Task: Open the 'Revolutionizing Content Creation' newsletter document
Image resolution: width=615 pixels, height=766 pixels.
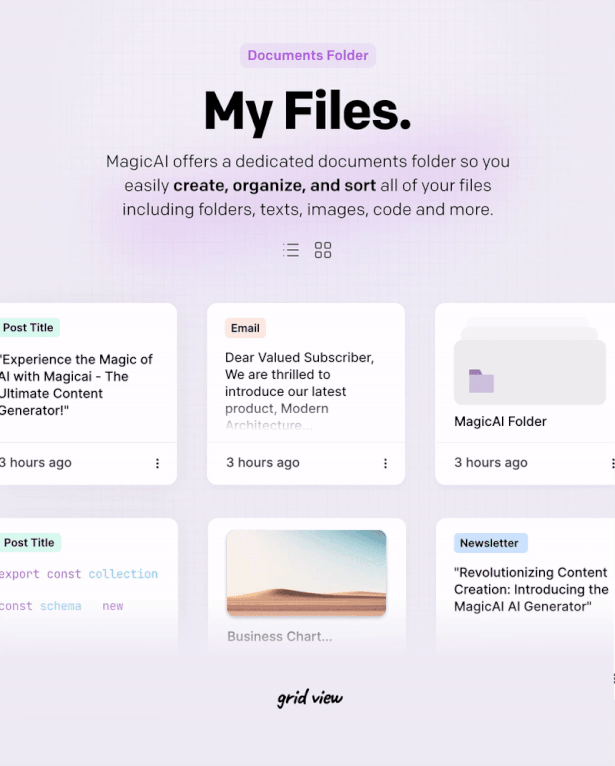Action: coord(530,589)
